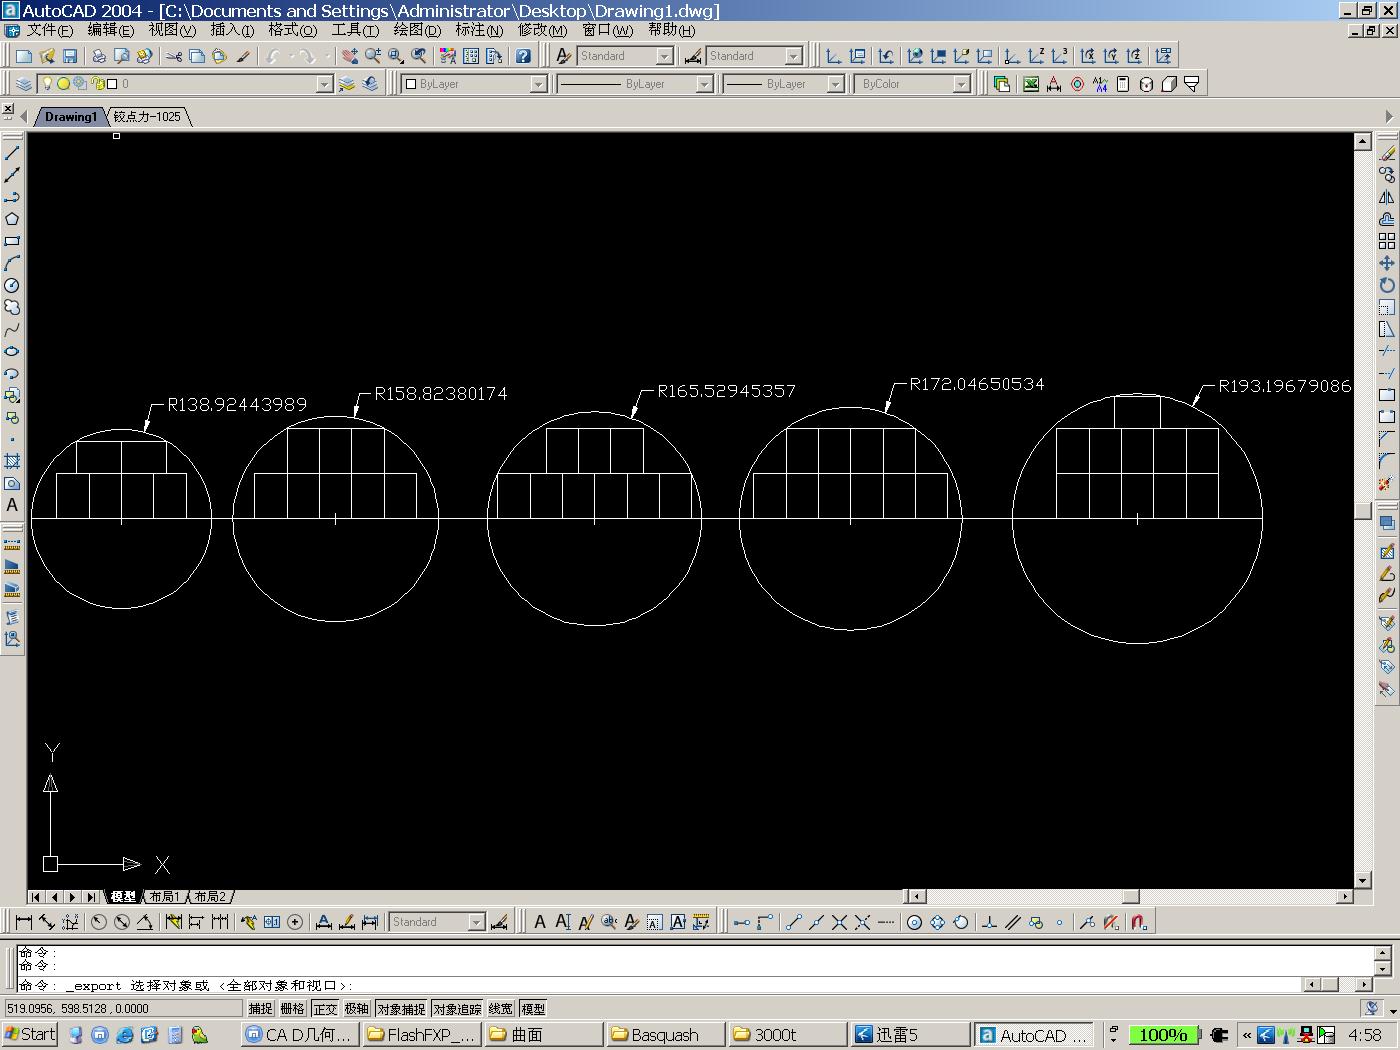Toggle 栅格 grid display
This screenshot has height=1050, width=1400.
[292, 1008]
